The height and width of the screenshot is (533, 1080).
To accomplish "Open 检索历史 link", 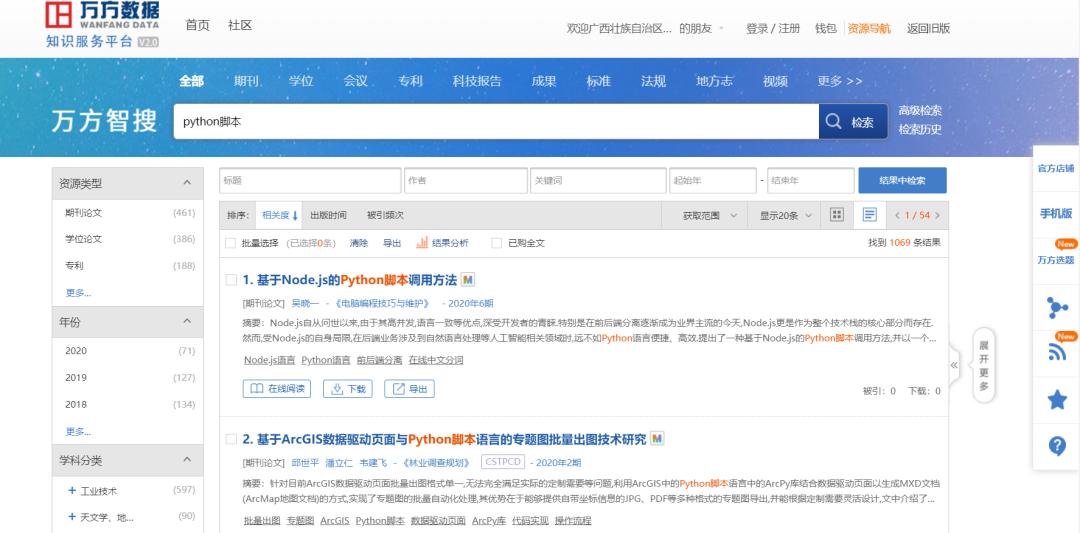I will (920, 129).
